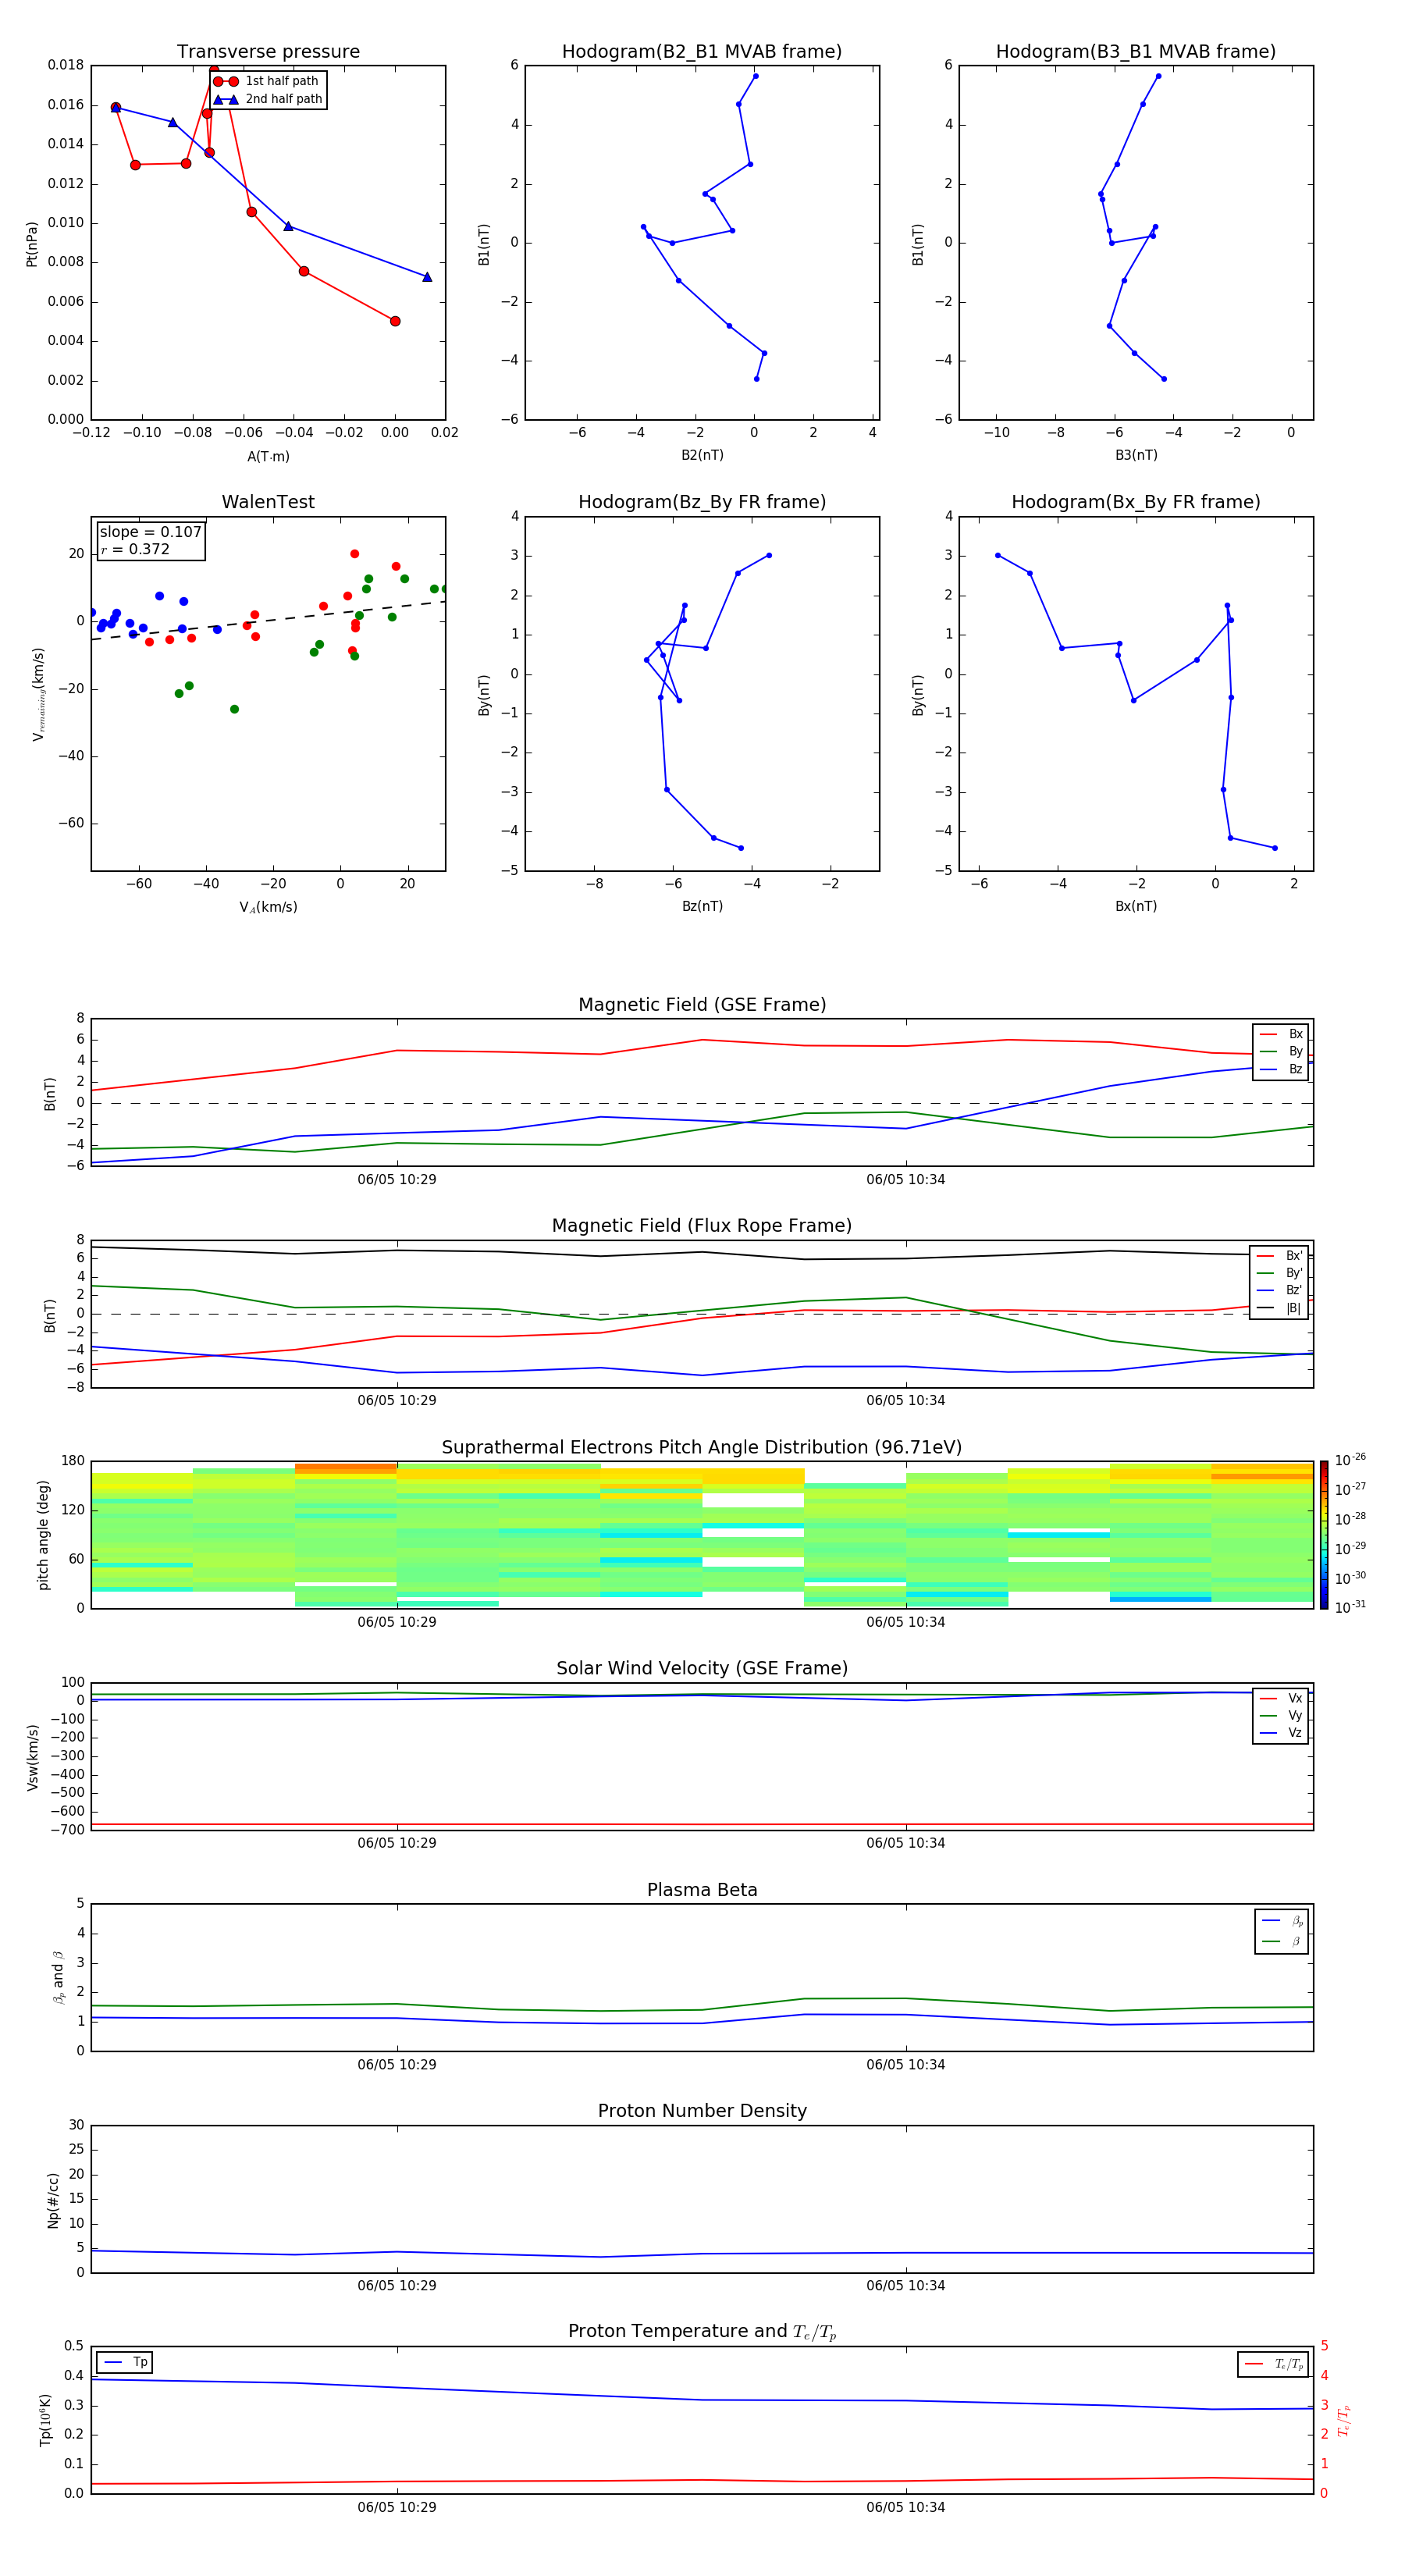Image resolution: width=1405 pixels, height=2576 pixels.
Task: Click the 'pitch angle (deg)' axis label
Action: pos(43,1535)
